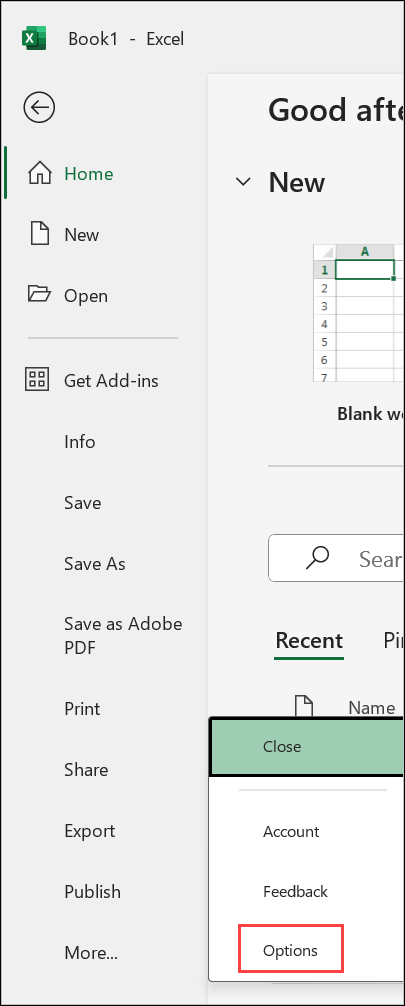Viewport: 405px width, 1006px height.
Task: Click the Home house icon
Action: coord(40,173)
